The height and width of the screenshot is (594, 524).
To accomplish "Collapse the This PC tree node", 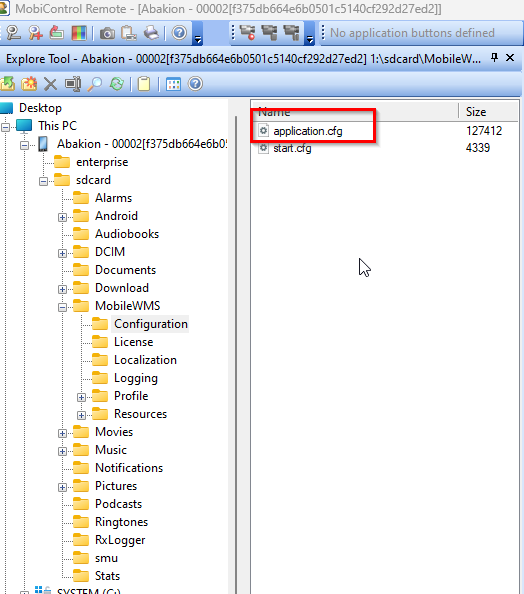I will (5, 127).
